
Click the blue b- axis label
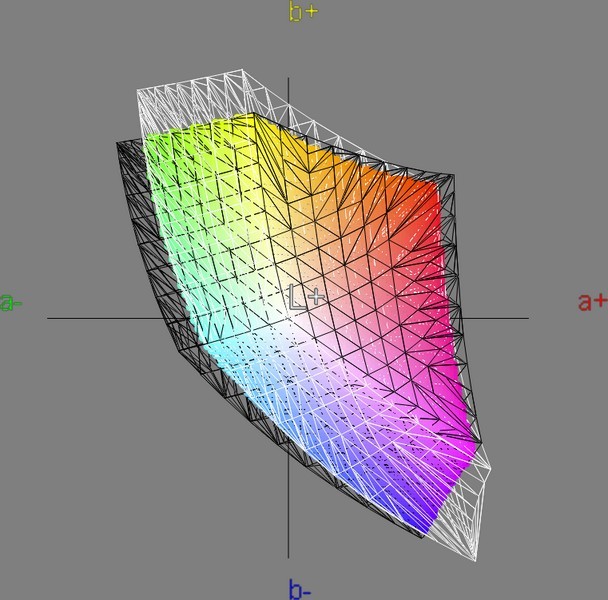[x=299, y=589]
